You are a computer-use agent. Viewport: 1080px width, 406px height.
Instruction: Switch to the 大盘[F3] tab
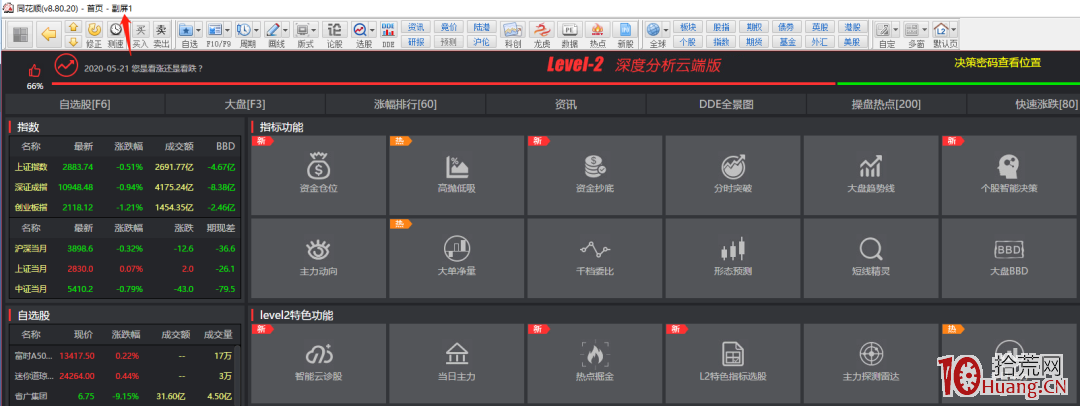tap(245, 105)
